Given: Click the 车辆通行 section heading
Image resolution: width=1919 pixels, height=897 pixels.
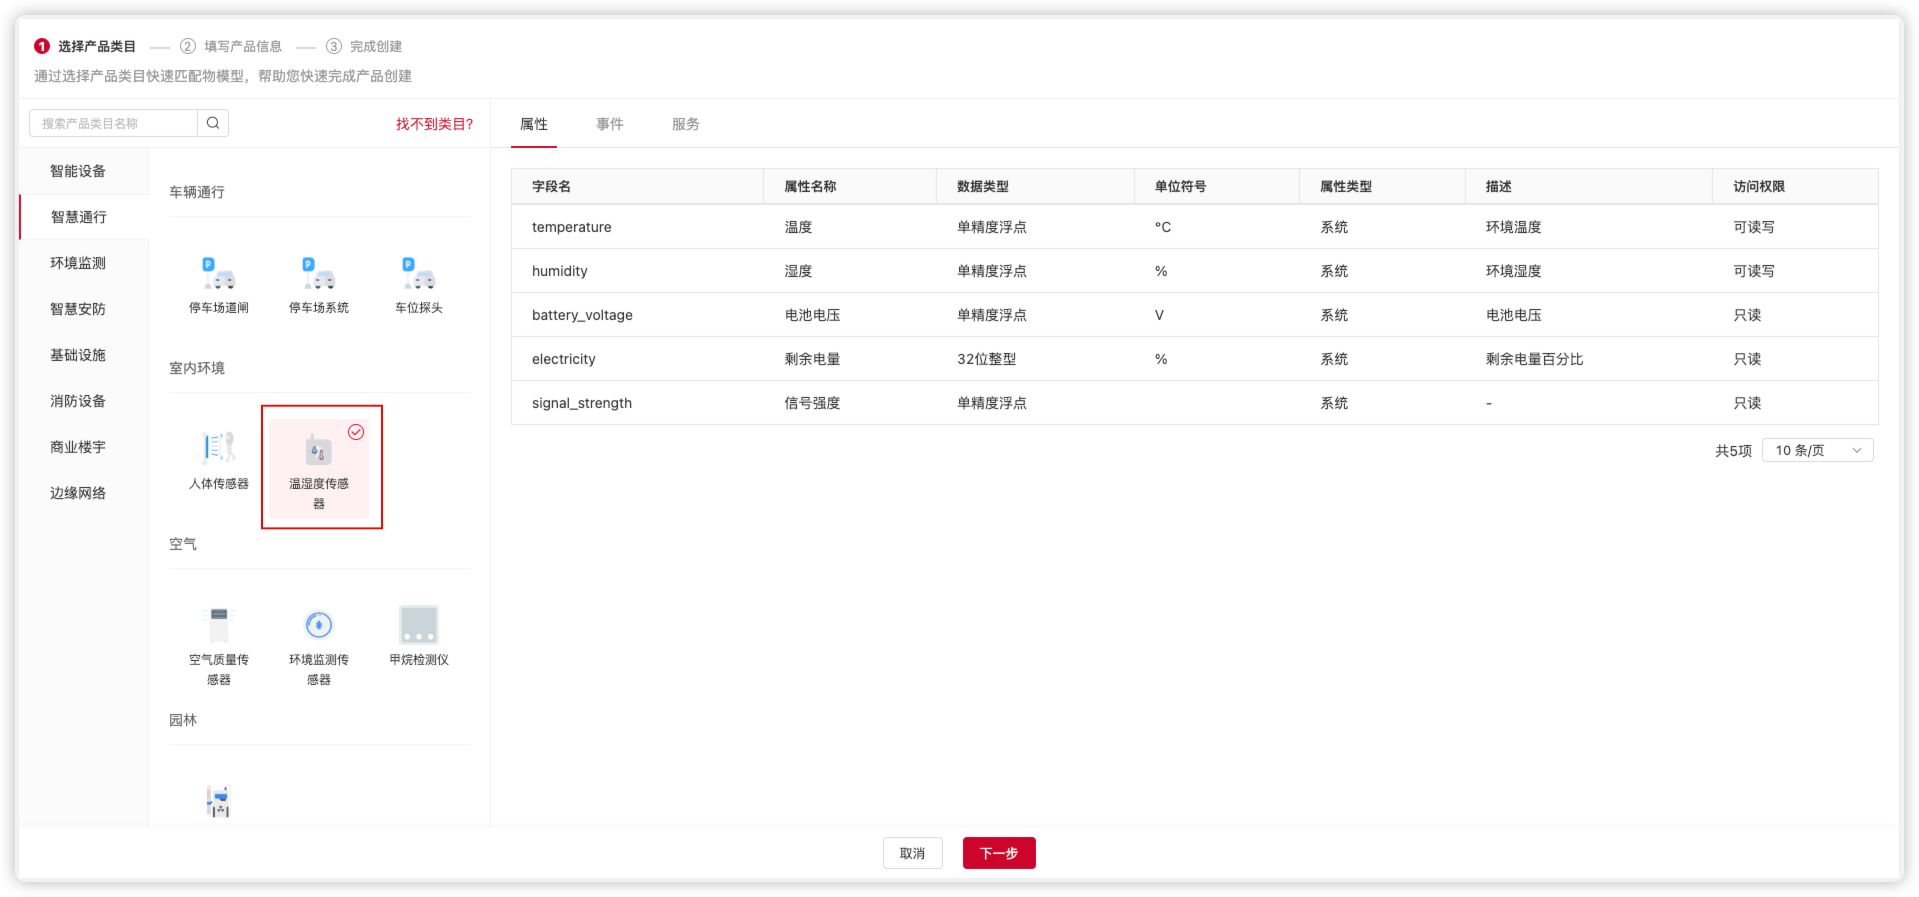Looking at the screenshot, I should point(197,192).
